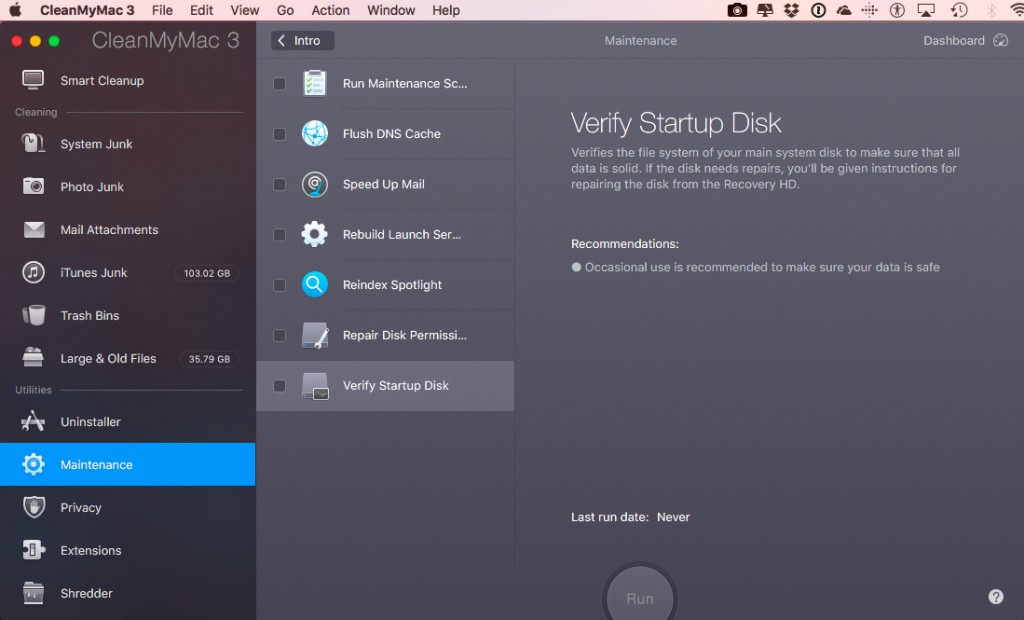Open Uninstaller icon in sidebar
Viewport: 1024px width, 620px height.
[33, 421]
